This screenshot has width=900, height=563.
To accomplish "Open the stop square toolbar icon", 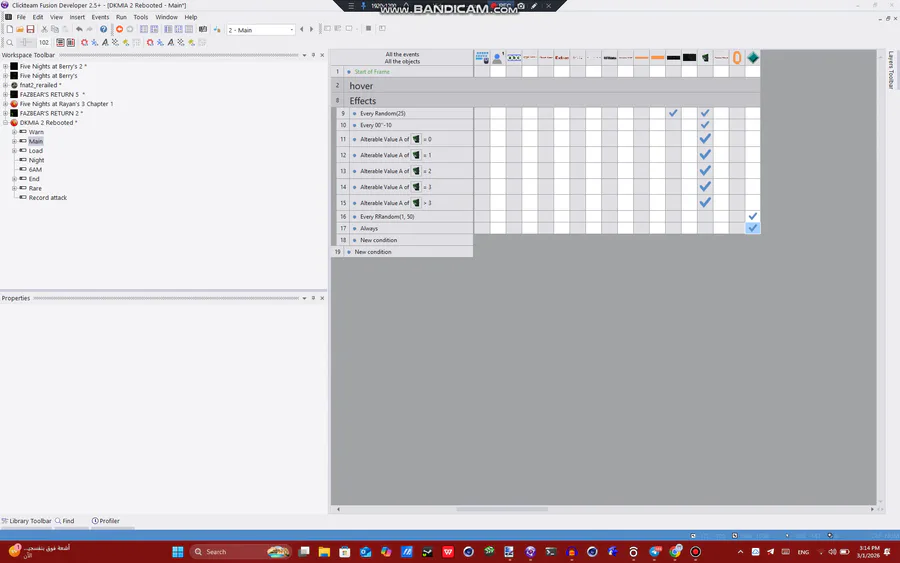I will [368, 29].
